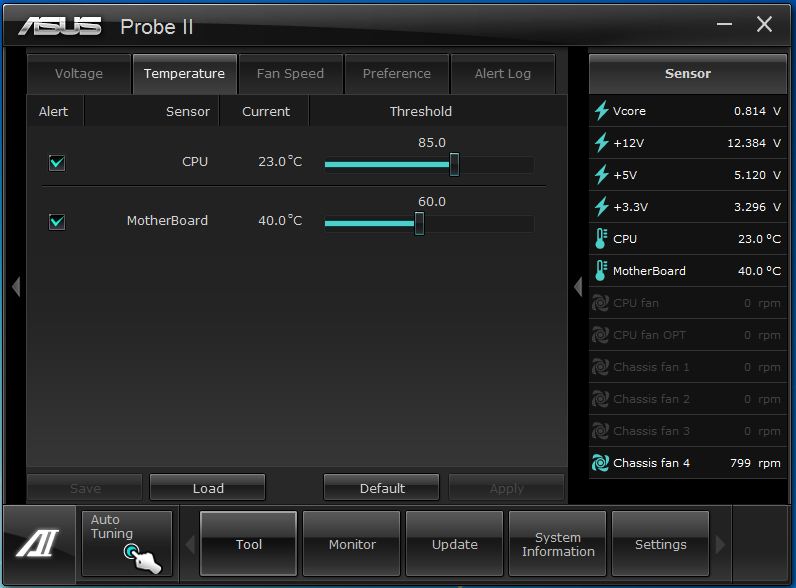Viewport: 796px width, 588px height.
Task: Click the MotherBoard sensor name in table
Action: click(167, 220)
